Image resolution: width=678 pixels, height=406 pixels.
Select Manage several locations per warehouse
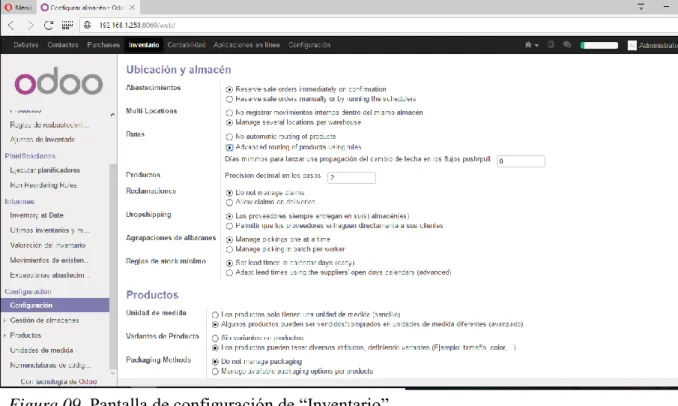tap(229, 123)
